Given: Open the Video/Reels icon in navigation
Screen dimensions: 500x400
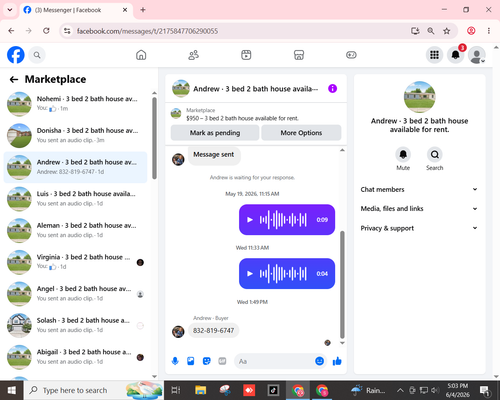Looking at the screenshot, I should click(x=246, y=55).
